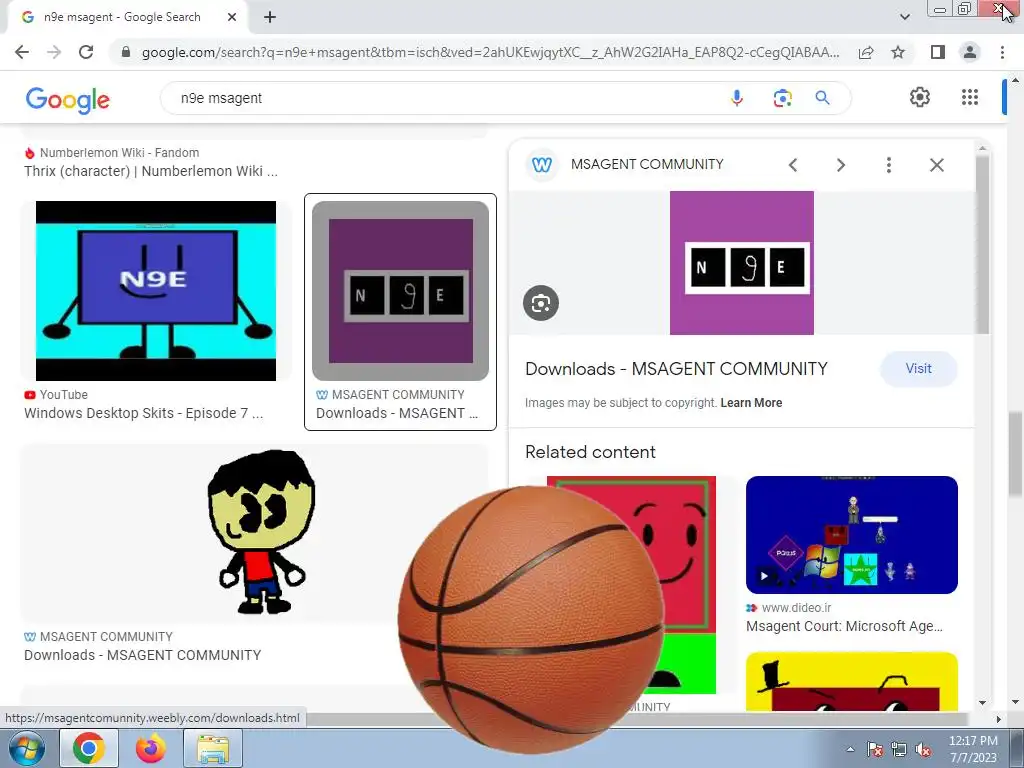This screenshot has height=768, width=1024.
Task: Expand the tab search dropdown
Action: 904,17
